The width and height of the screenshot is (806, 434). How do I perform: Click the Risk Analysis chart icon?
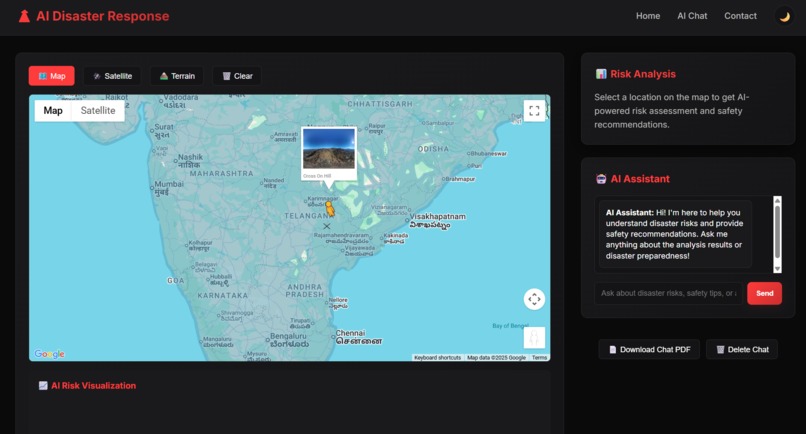click(601, 74)
